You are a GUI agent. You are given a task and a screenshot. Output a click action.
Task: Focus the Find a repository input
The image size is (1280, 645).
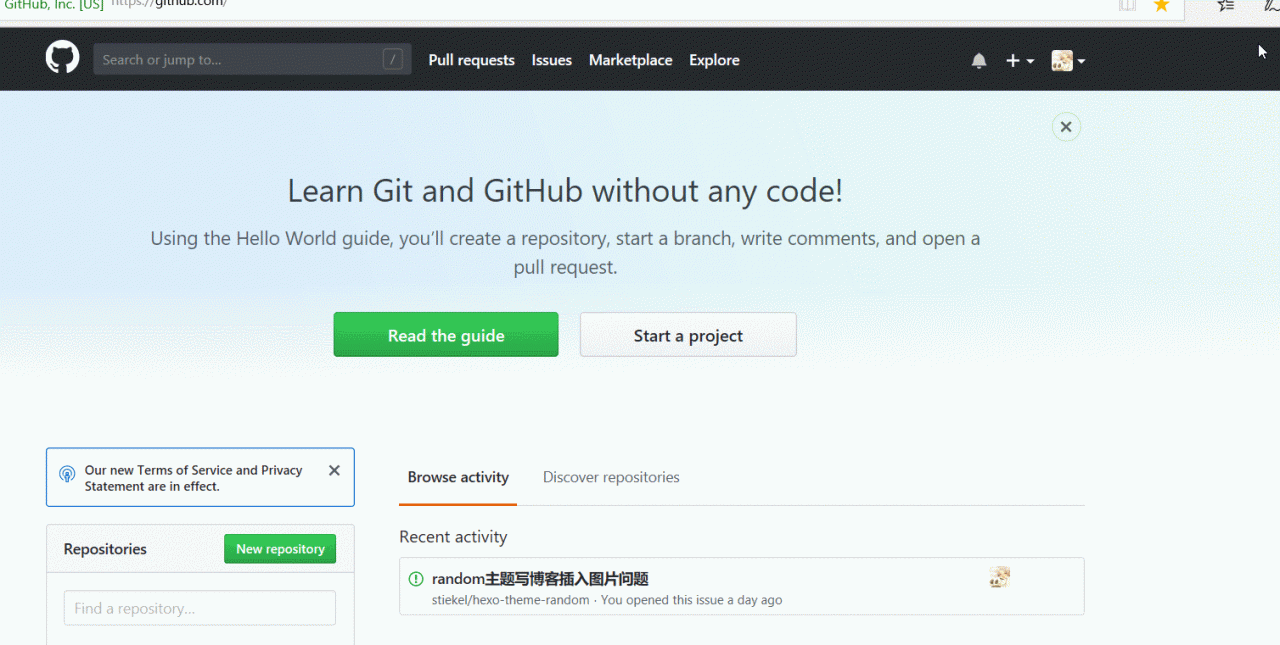point(200,608)
